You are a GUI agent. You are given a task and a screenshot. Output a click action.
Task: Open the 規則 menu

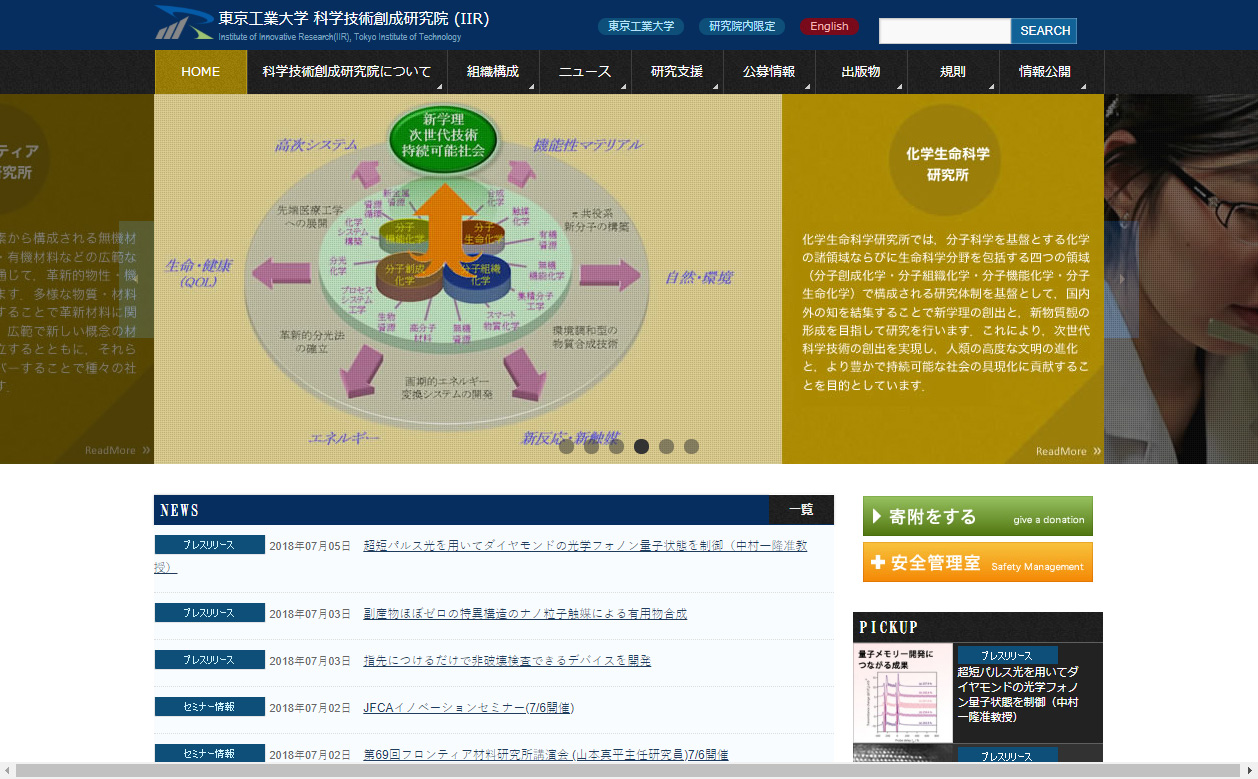coord(953,72)
